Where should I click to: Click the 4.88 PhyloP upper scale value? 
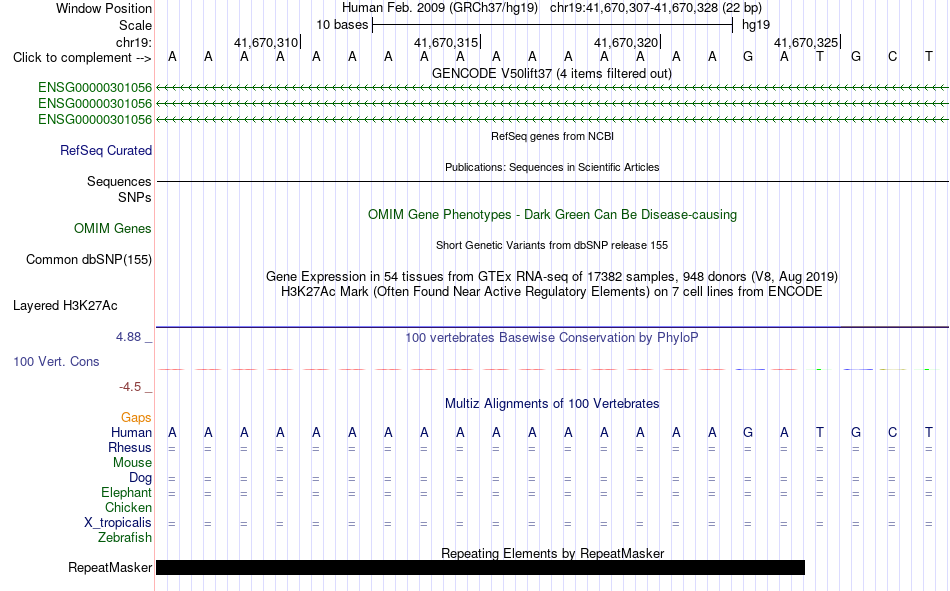coord(128,337)
